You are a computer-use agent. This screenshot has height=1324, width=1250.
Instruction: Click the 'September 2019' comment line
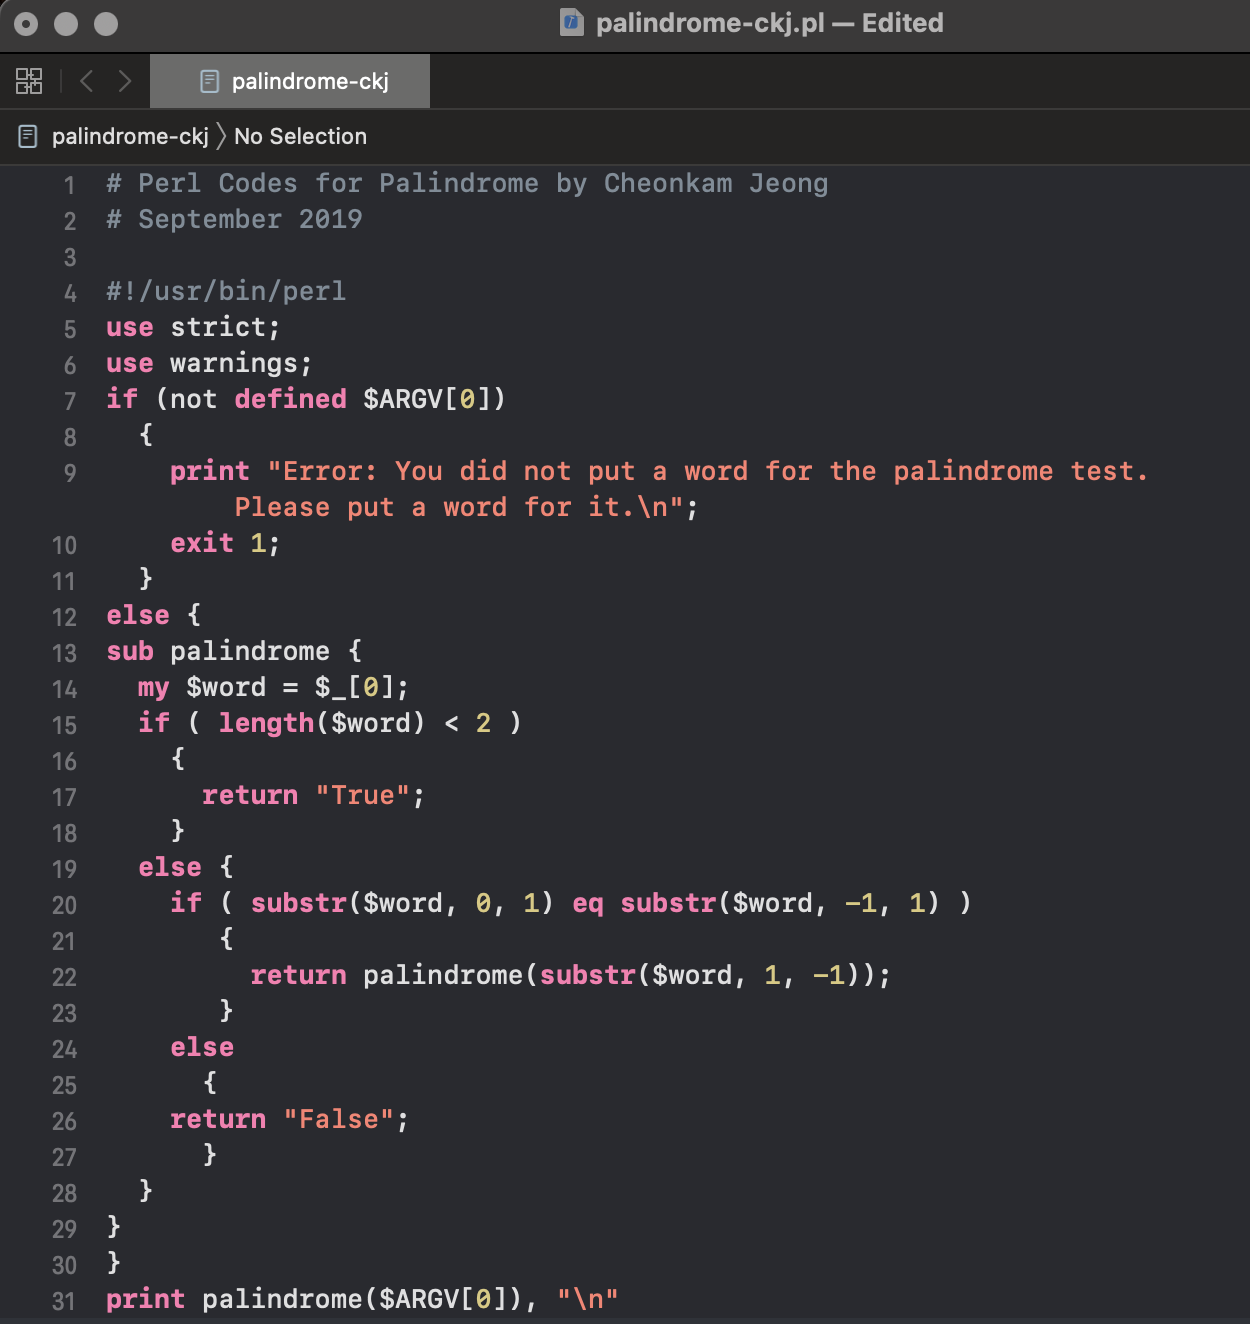click(x=234, y=219)
